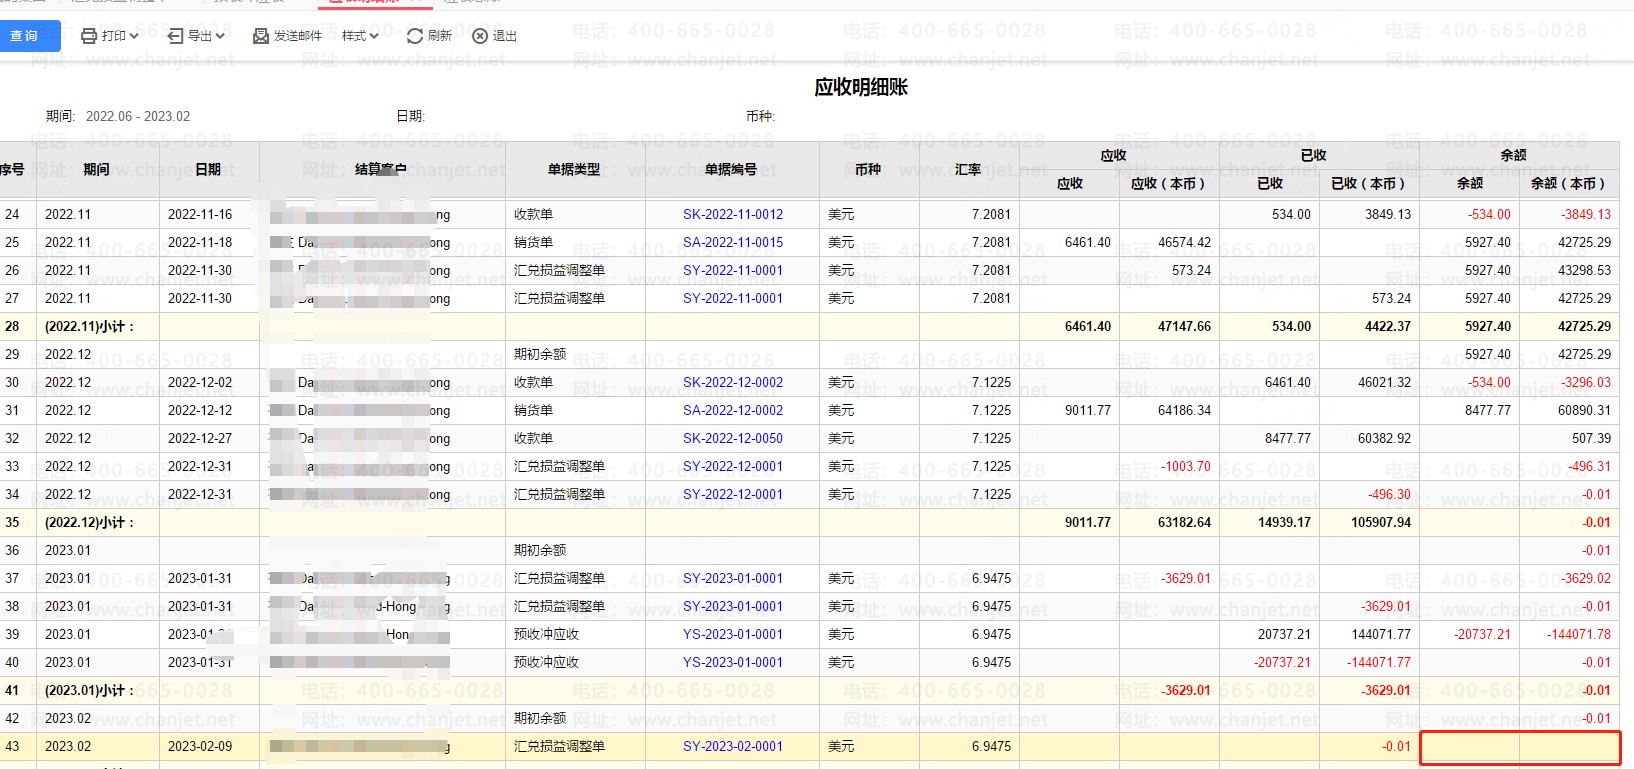Open SY-2022-12-0001 link in row 34
The image size is (1634, 769).
pos(733,494)
